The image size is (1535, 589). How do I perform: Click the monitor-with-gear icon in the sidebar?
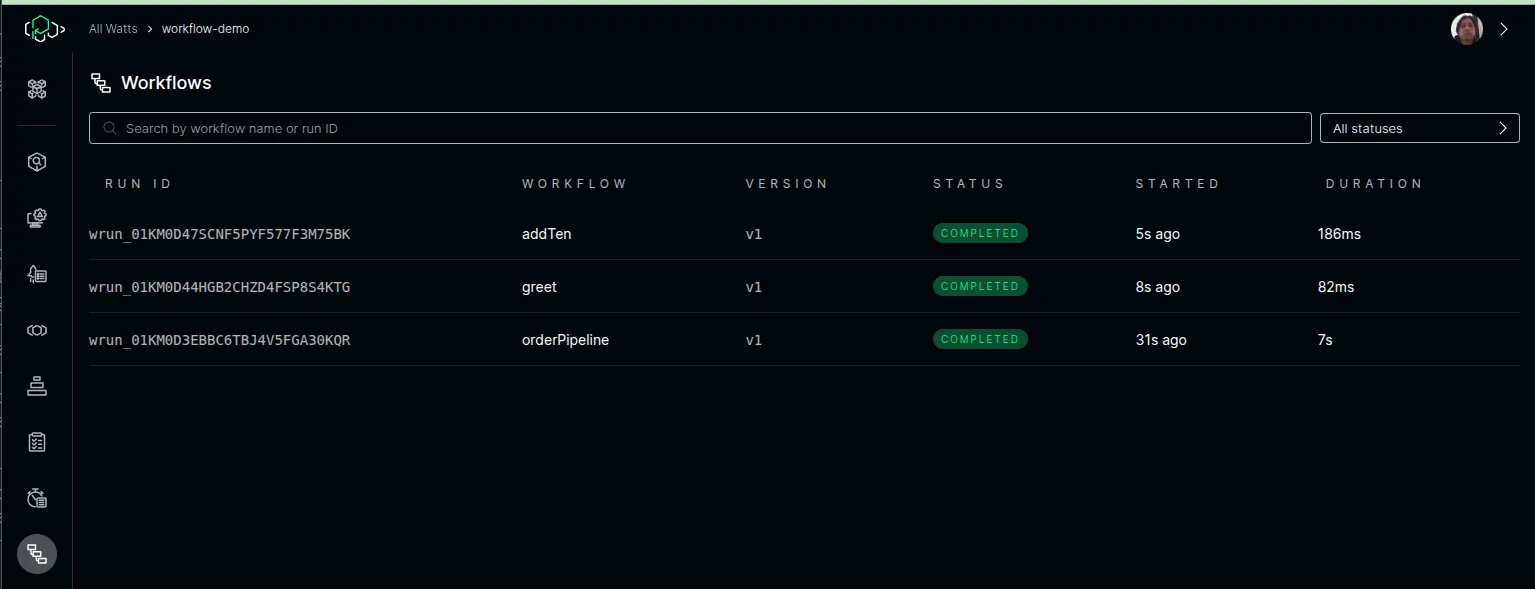pos(37,218)
